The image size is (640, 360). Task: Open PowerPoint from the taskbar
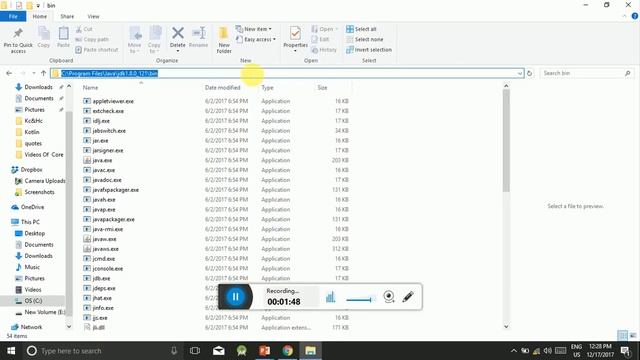click(x=264, y=351)
